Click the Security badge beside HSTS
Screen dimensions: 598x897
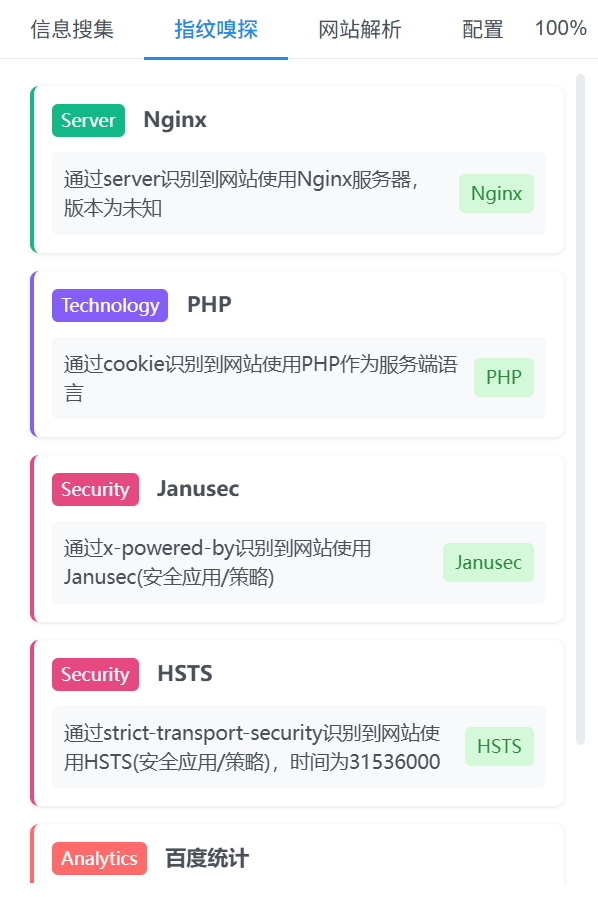95,674
